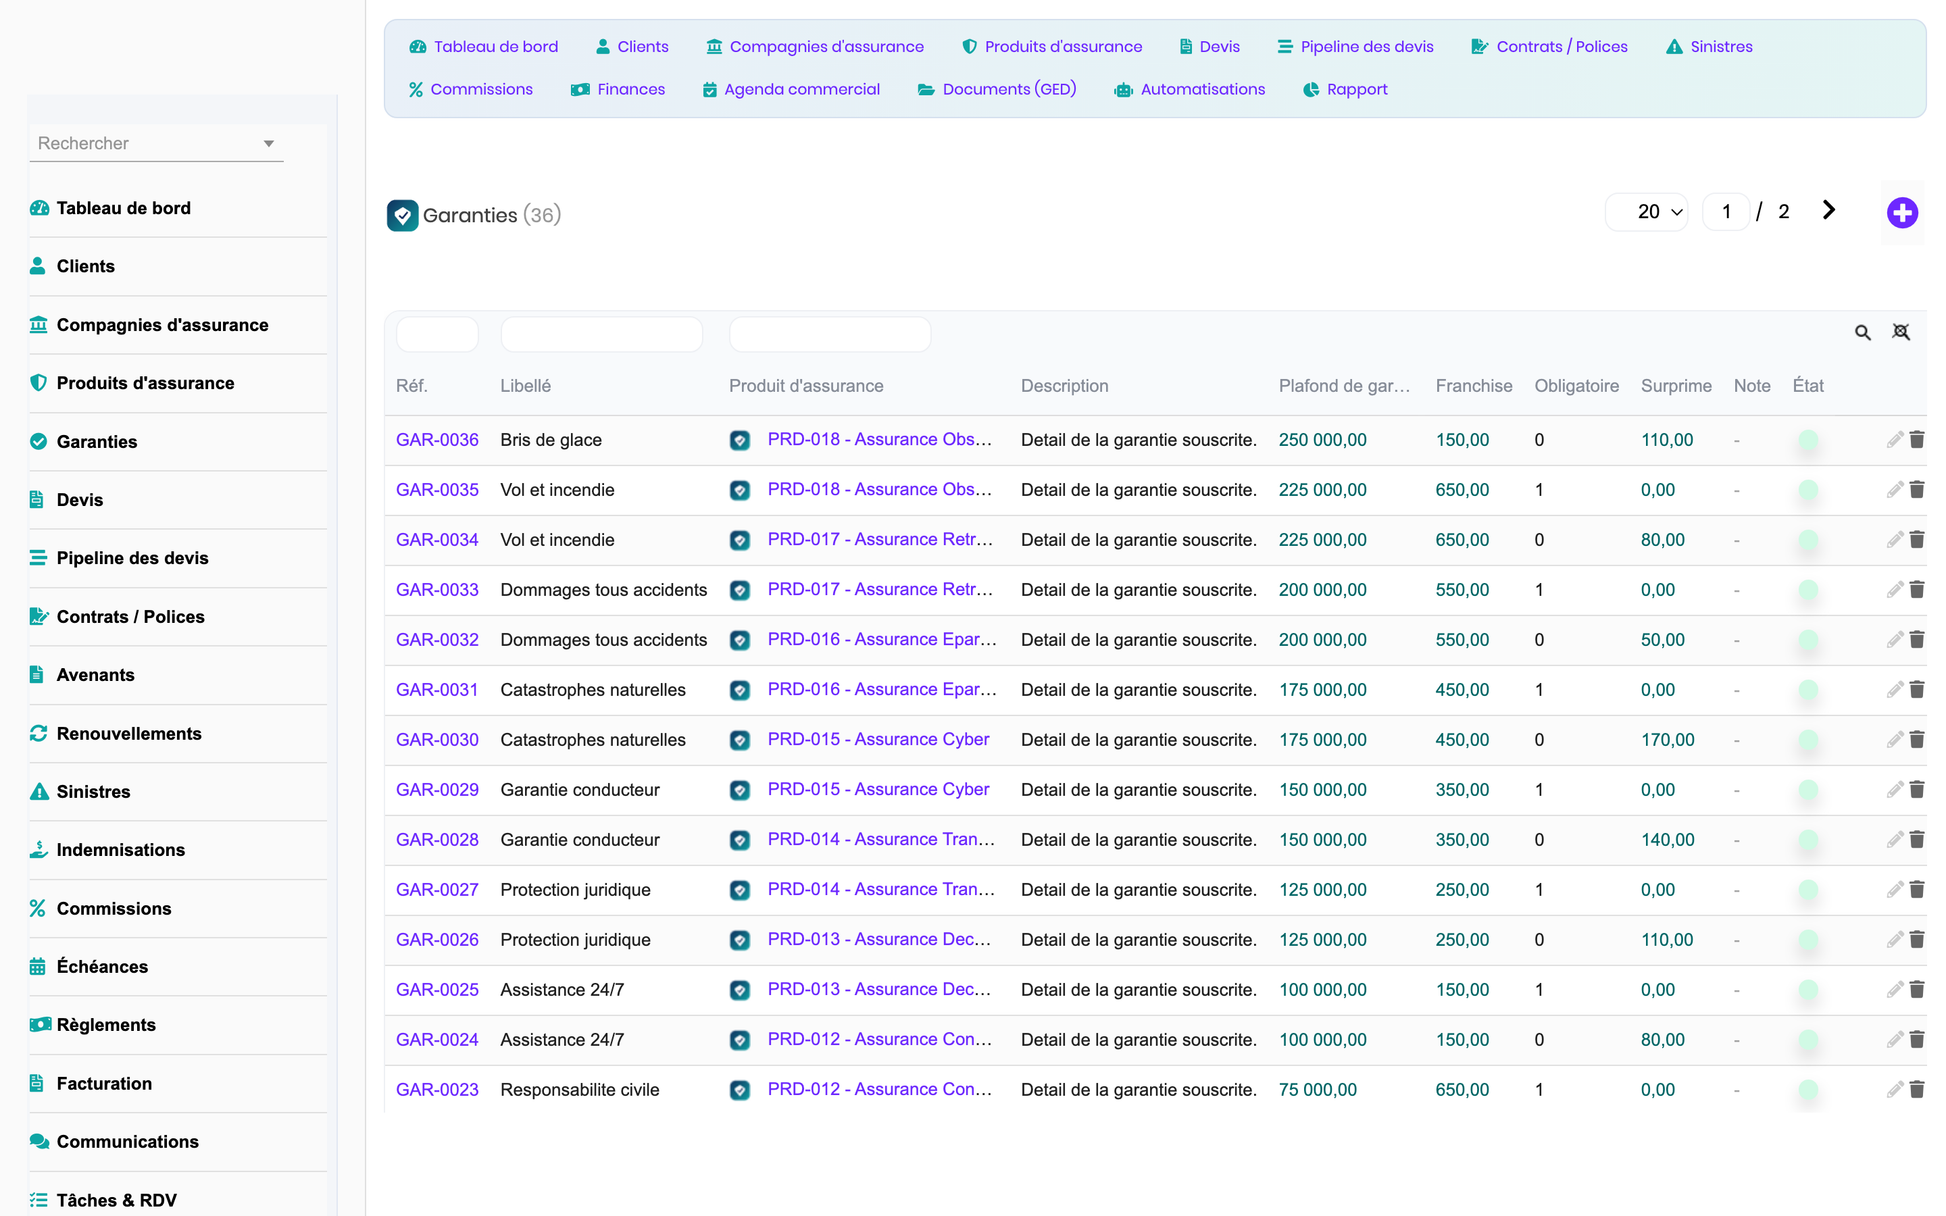
Task: Click the 75 000,00 plafond value
Action: pyautogui.click(x=1317, y=1090)
